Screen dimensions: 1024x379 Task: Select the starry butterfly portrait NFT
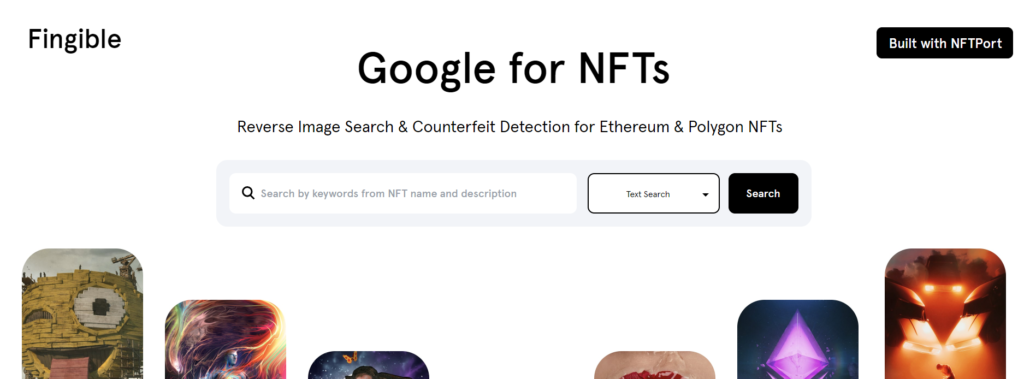pyautogui.click(x=368, y=365)
